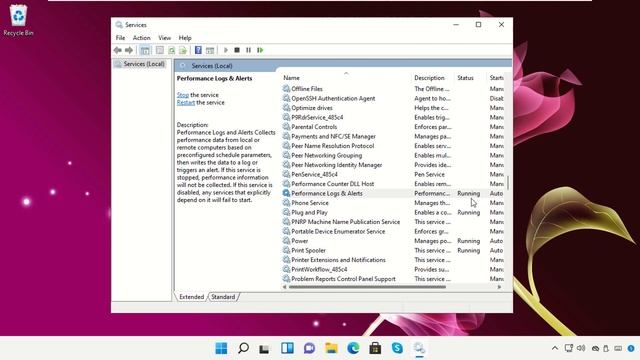Open the View menu
This screenshot has height=360, width=640.
[x=164, y=38]
